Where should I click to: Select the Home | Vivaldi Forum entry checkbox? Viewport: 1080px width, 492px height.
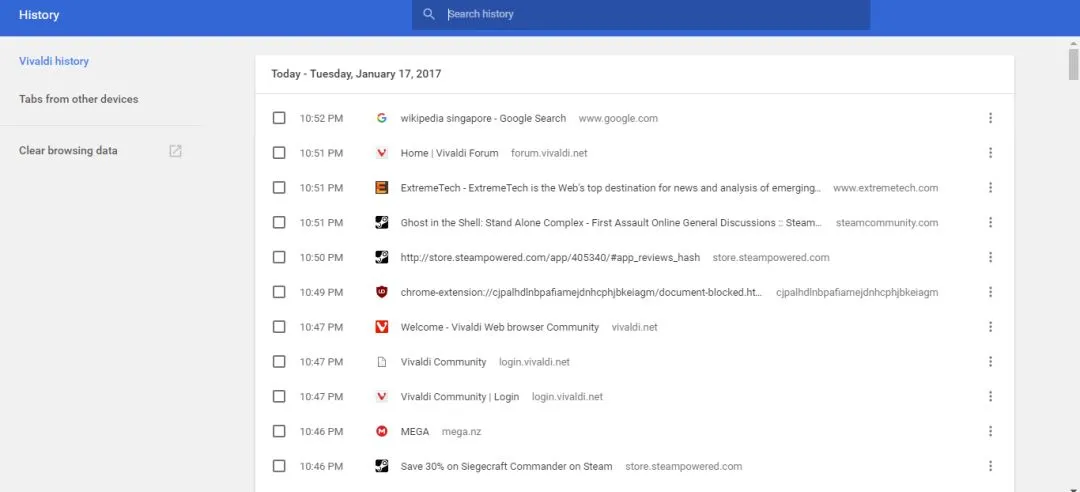[x=278, y=153]
